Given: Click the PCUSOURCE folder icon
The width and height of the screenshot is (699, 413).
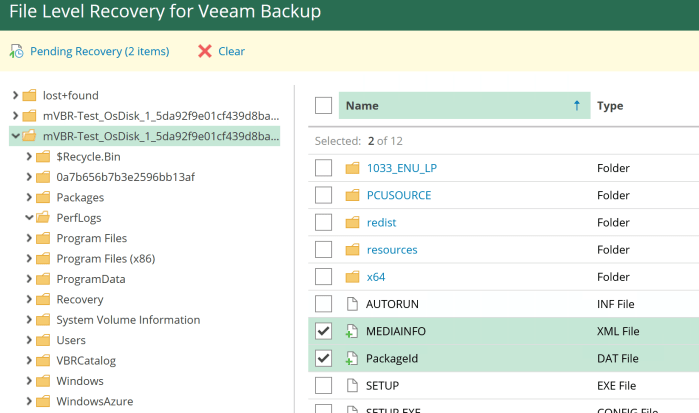Looking at the screenshot, I should (x=352, y=195).
